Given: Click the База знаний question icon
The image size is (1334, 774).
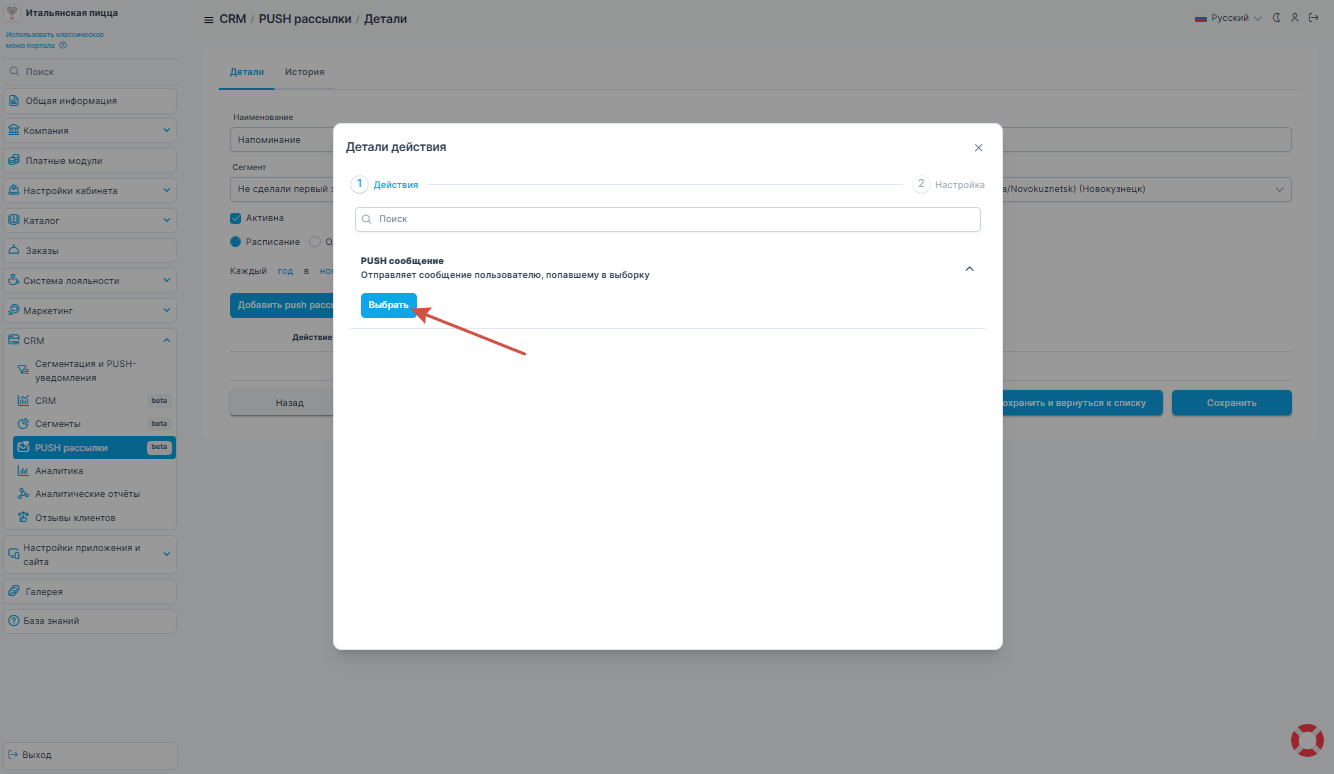Looking at the screenshot, I should click(x=14, y=621).
